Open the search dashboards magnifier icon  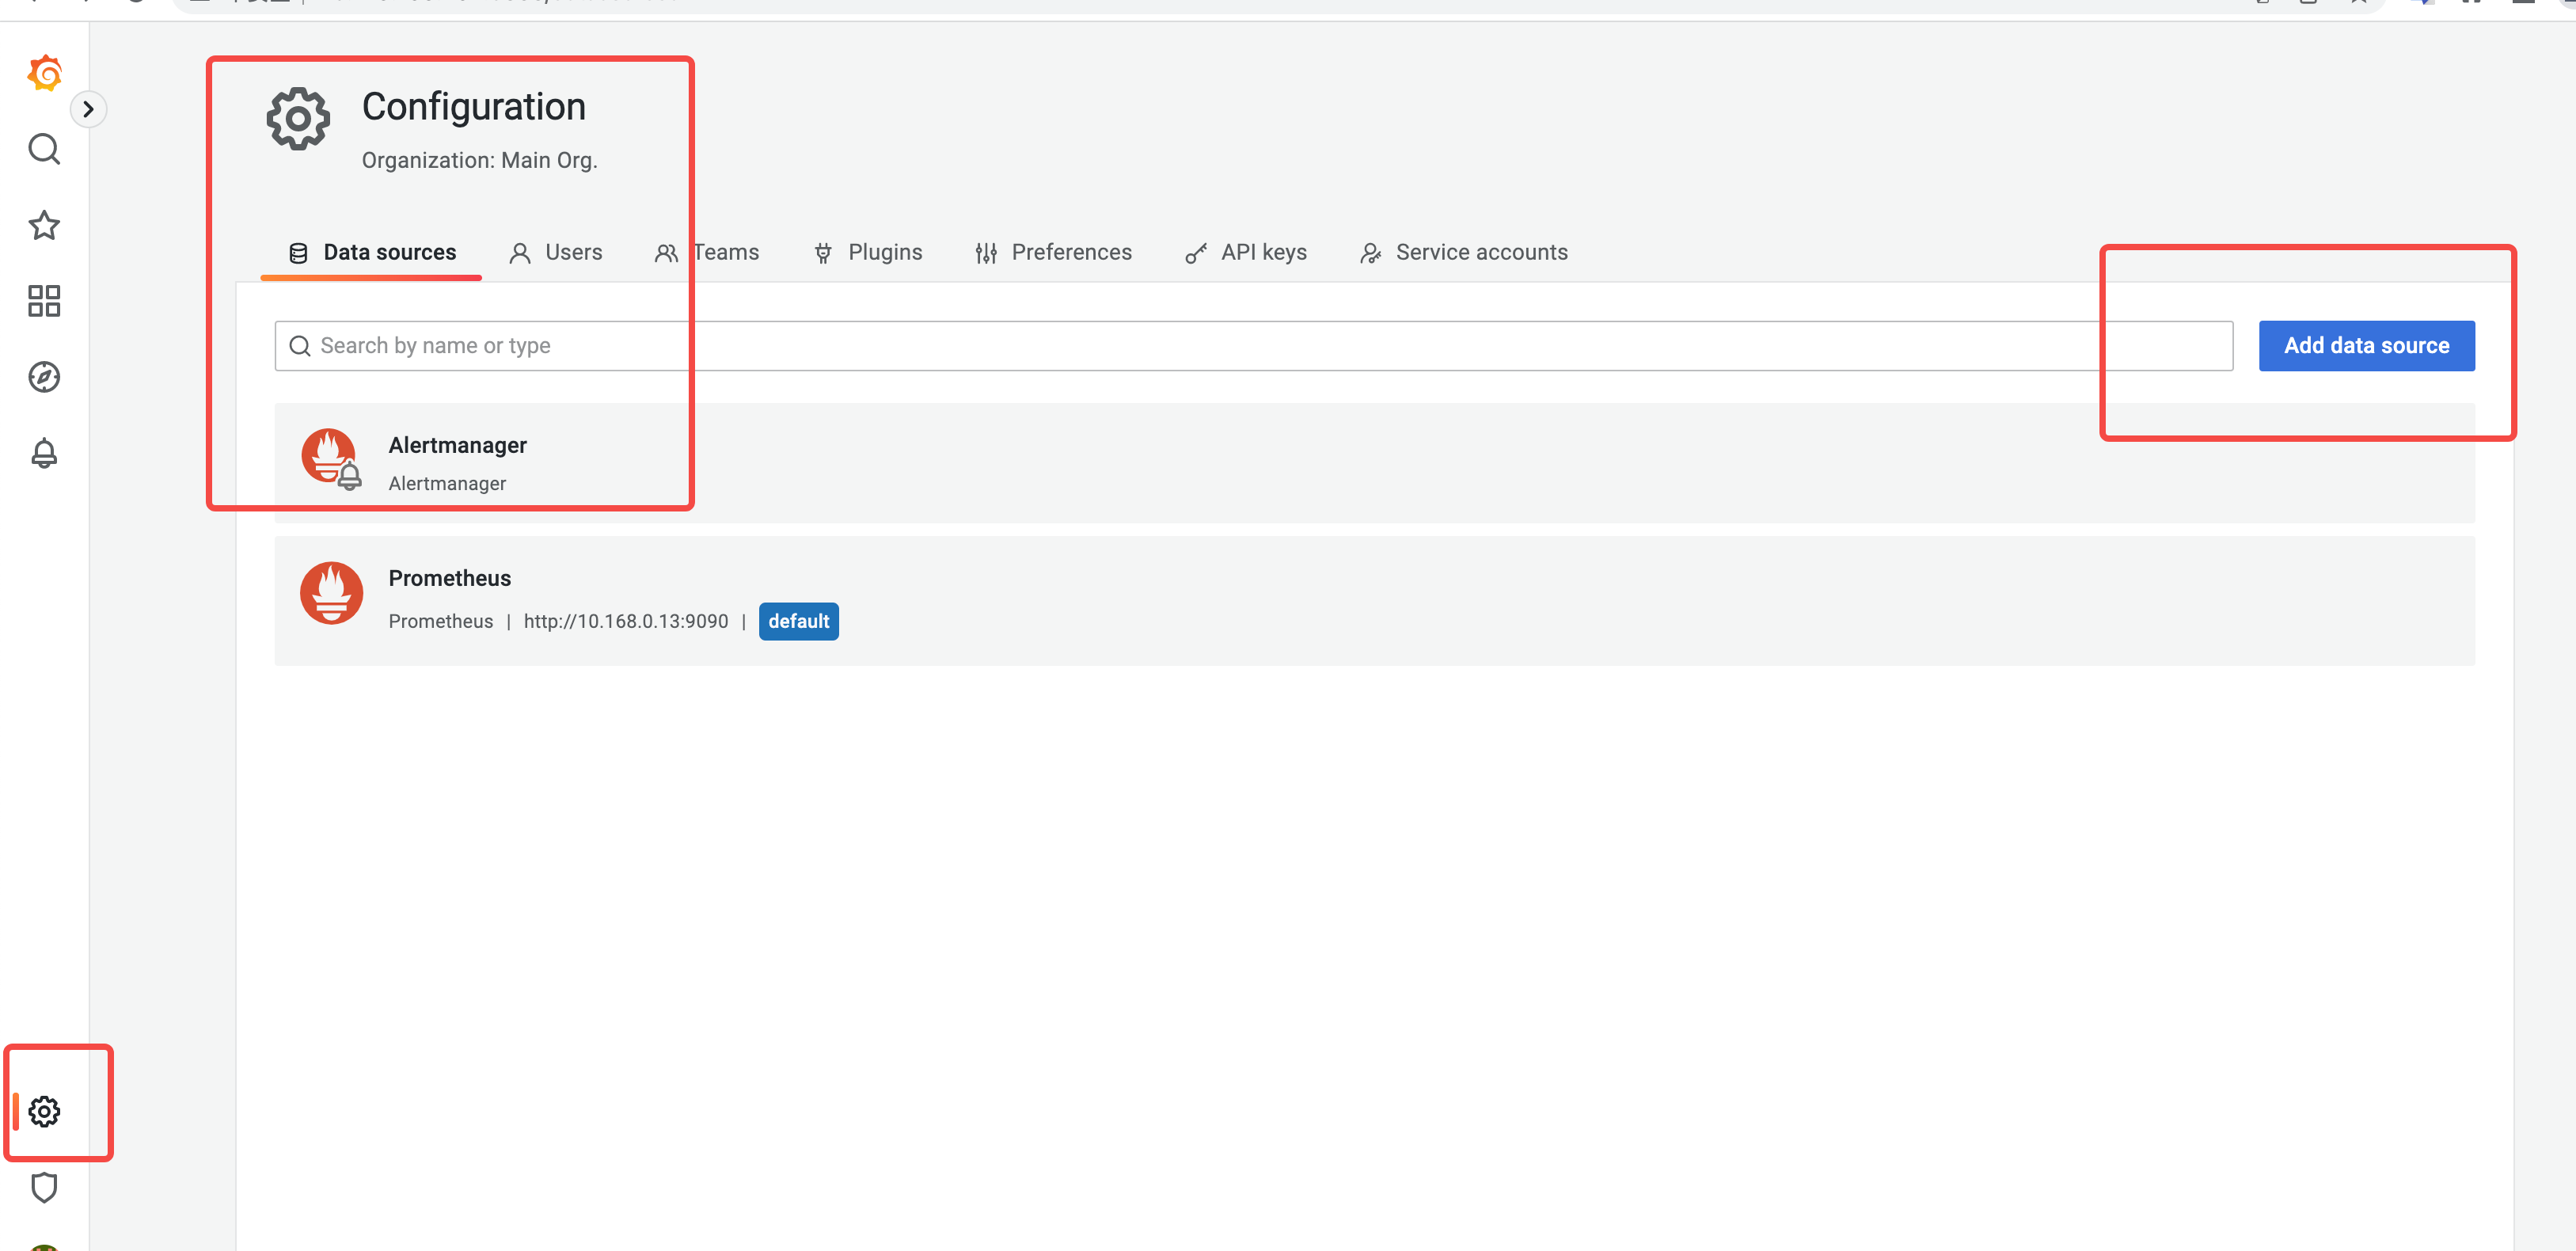click(x=44, y=149)
